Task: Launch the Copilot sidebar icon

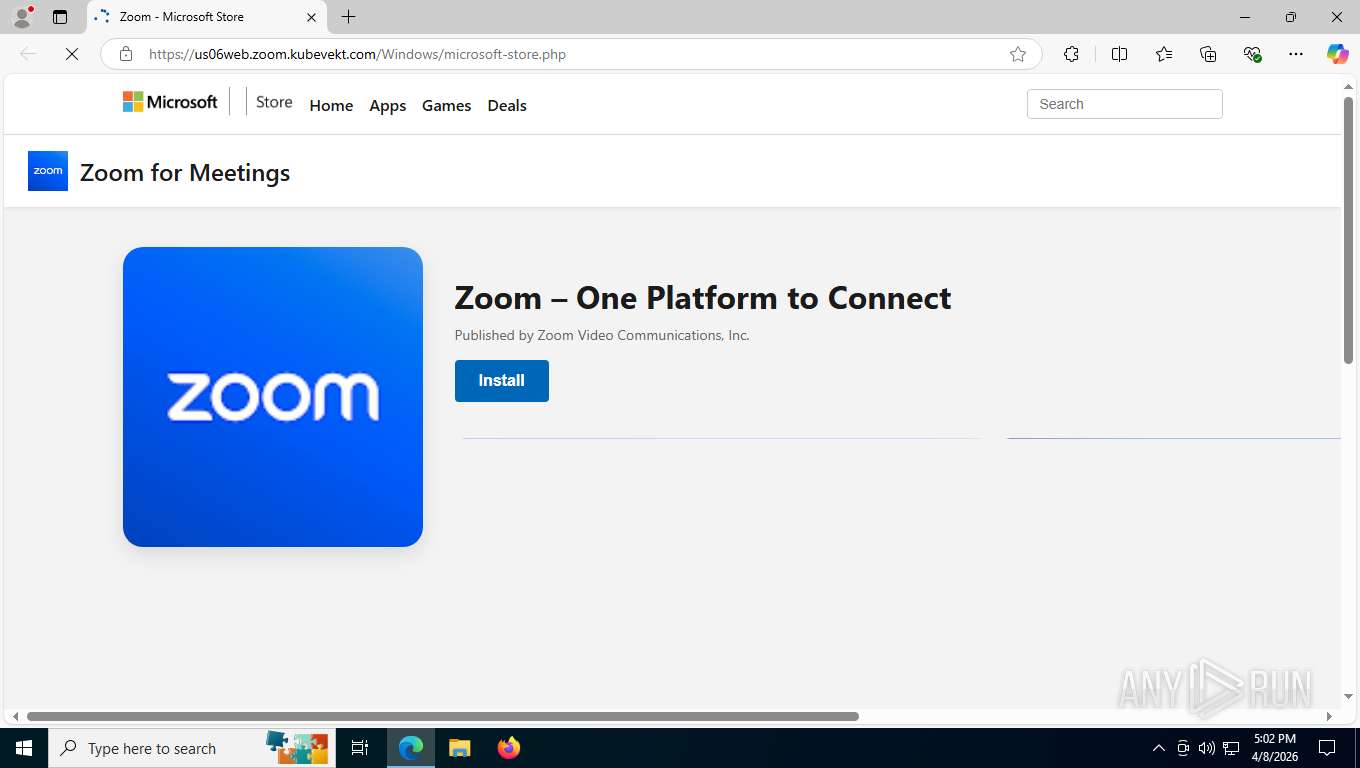Action: coord(1338,54)
